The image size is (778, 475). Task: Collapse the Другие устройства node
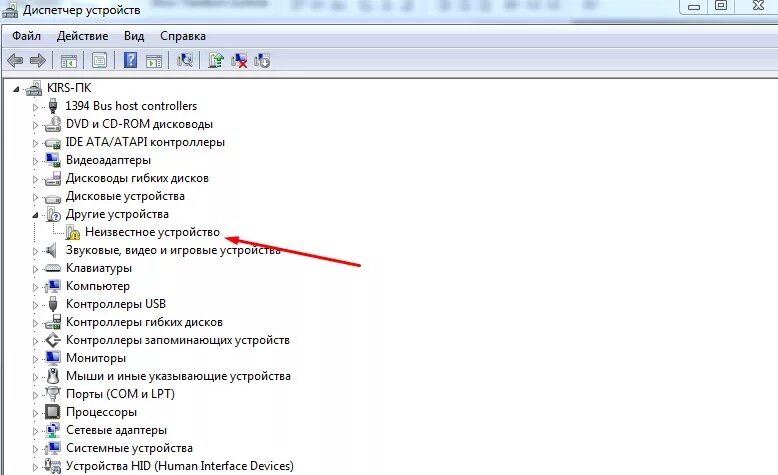click(35, 215)
